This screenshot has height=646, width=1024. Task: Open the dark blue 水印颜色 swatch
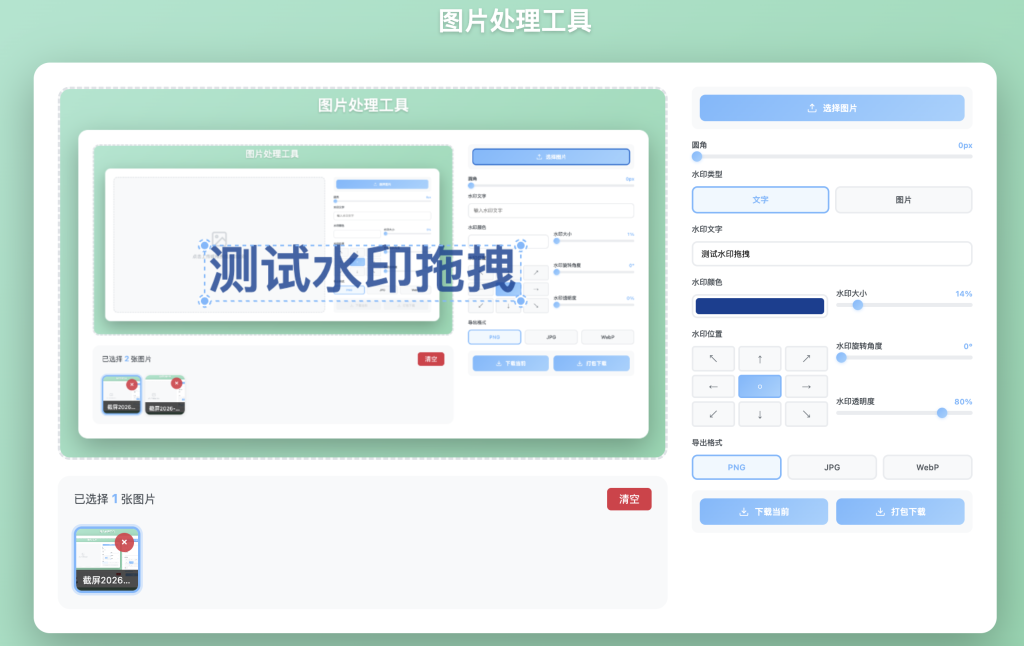760,306
